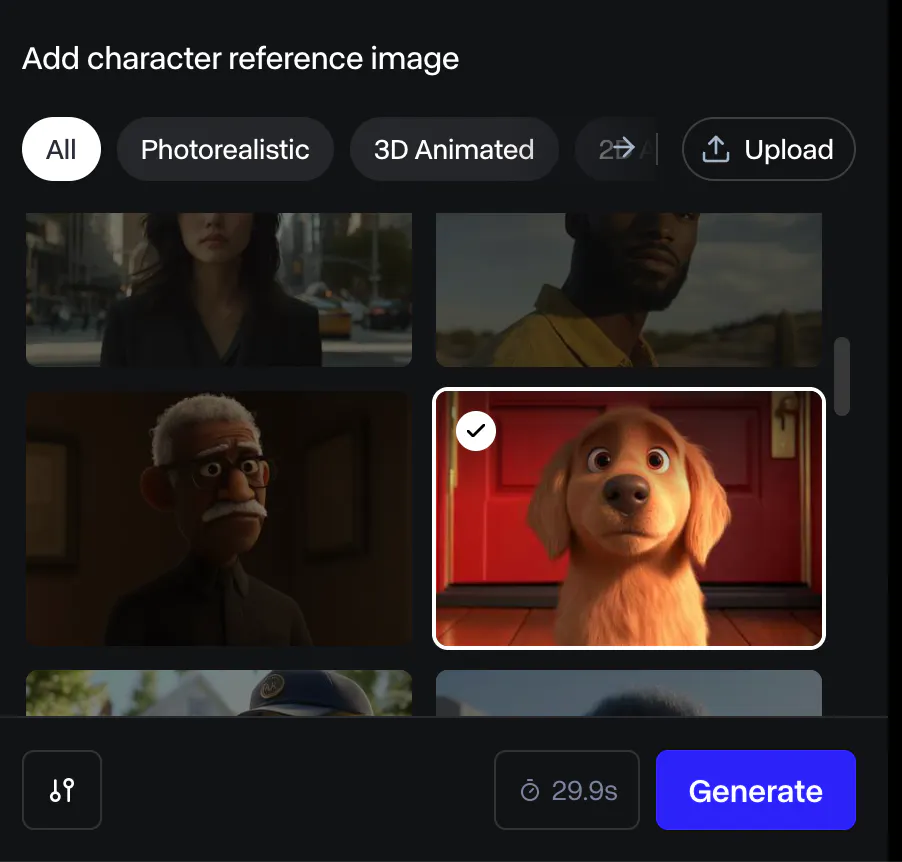Filter by Photorealistic characters

coord(225,150)
